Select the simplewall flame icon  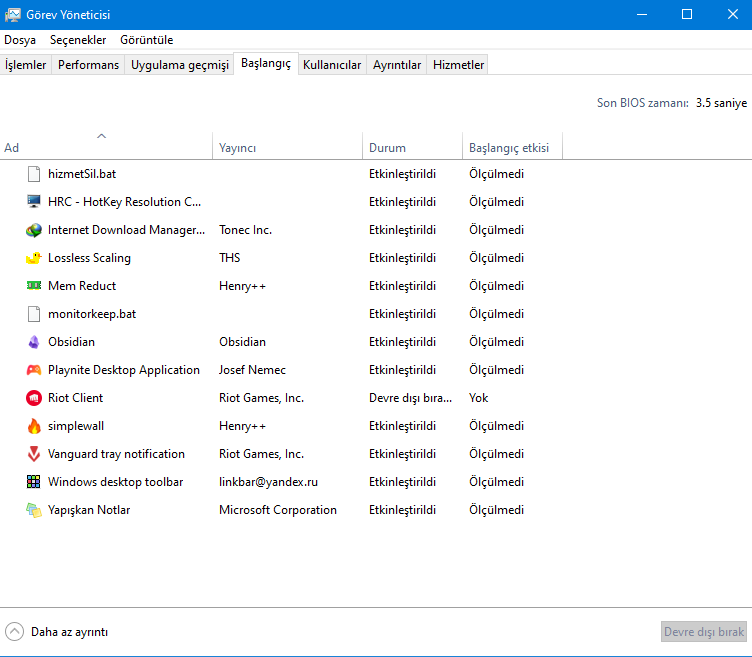point(34,426)
